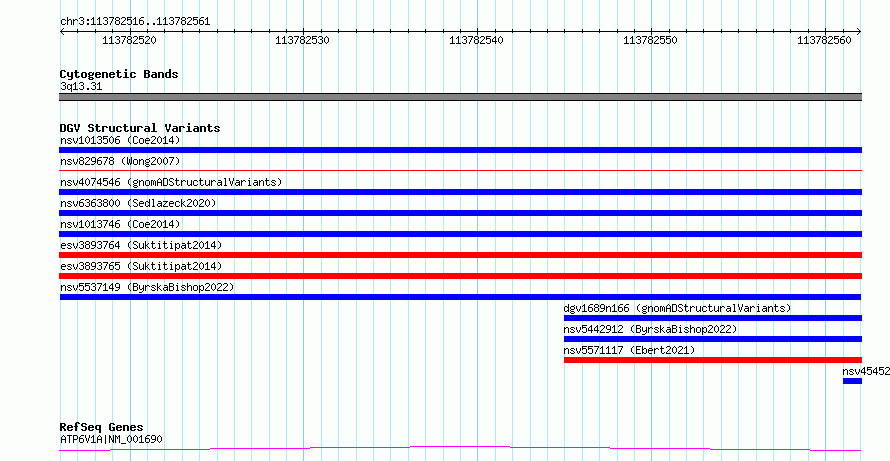Image resolution: width=890 pixels, height=461 pixels.
Task: Select the blue bar under nsv1013506
Action: (x=460, y=150)
